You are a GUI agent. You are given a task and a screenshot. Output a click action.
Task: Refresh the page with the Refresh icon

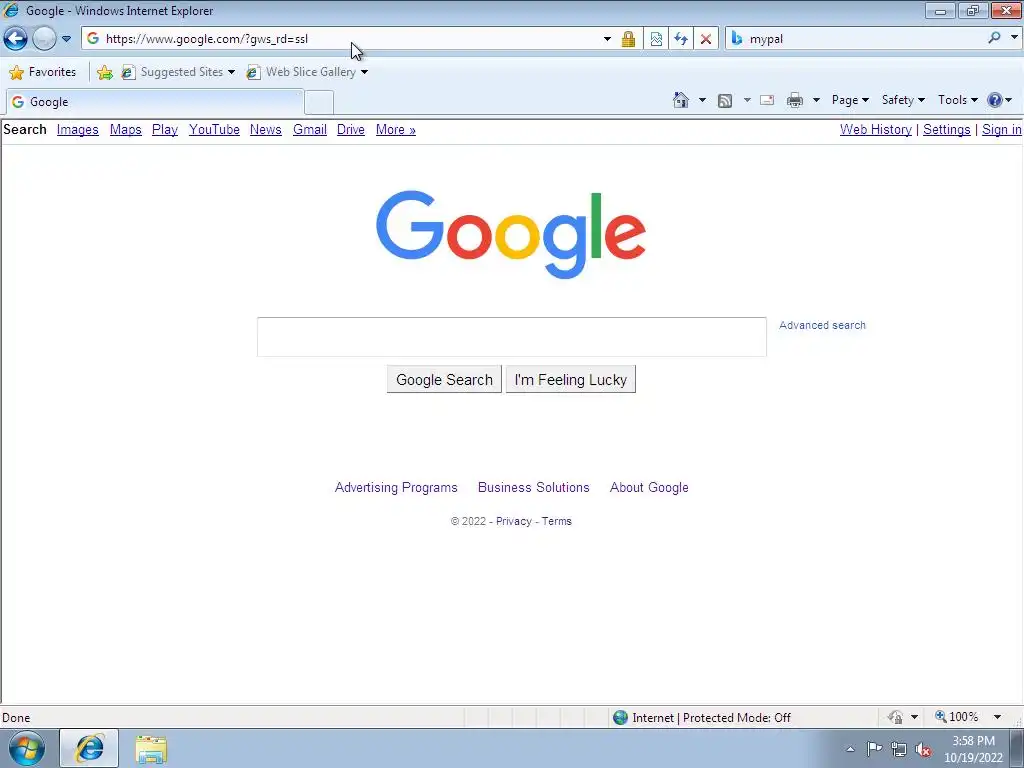(681, 39)
